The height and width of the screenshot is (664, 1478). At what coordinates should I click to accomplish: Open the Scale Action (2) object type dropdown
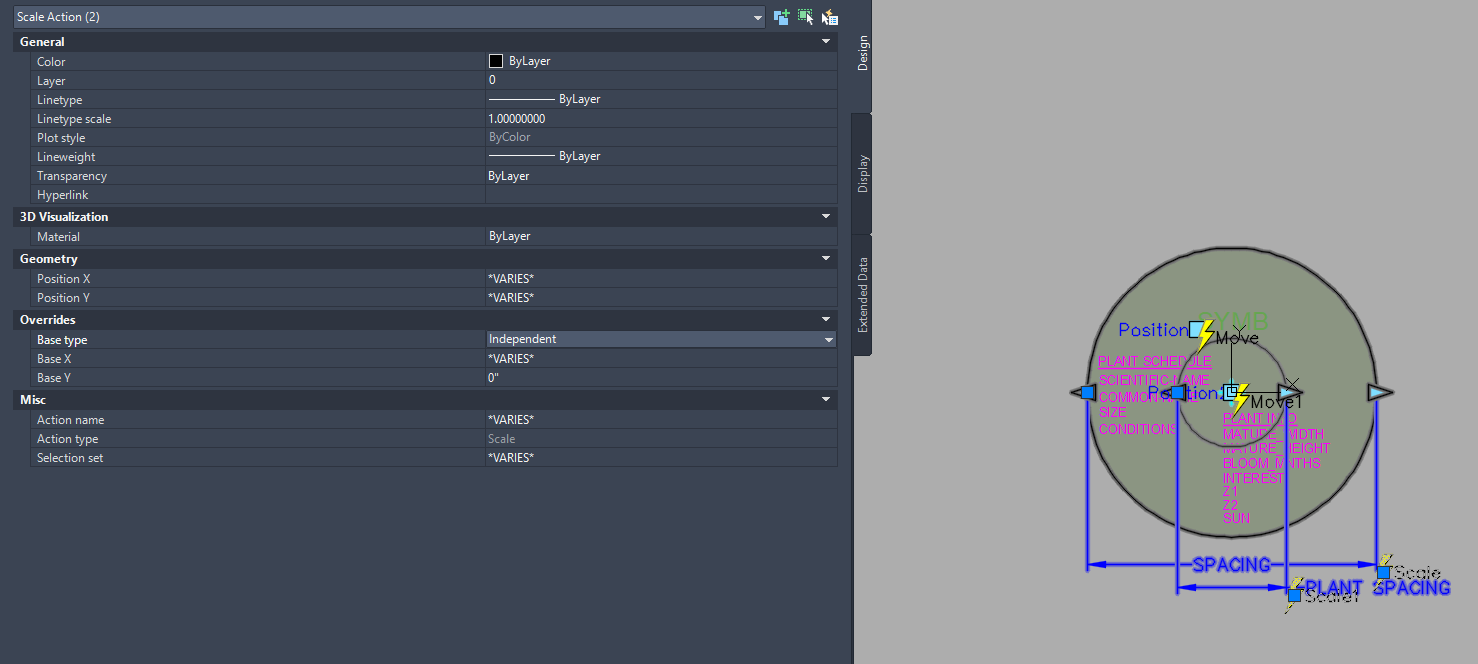(390, 17)
